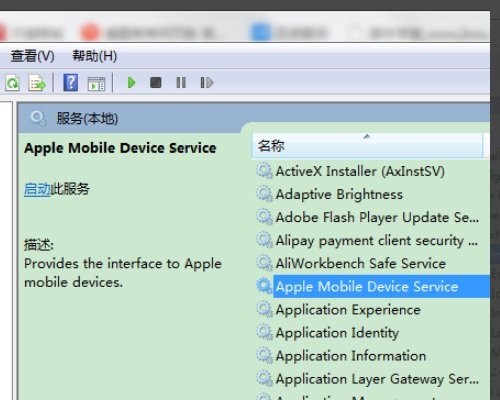Open the 查看(V) menu
500x400 pixels.
click(32, 56)
